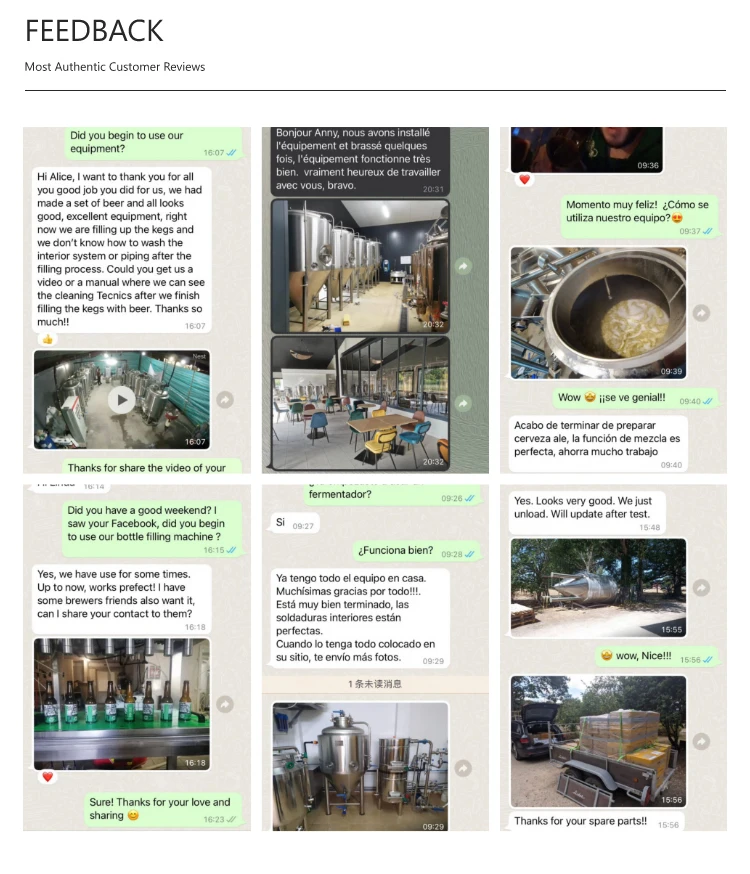
Task: Click forward arrow beside trailer boxes photo
Action: coord(702,741)
